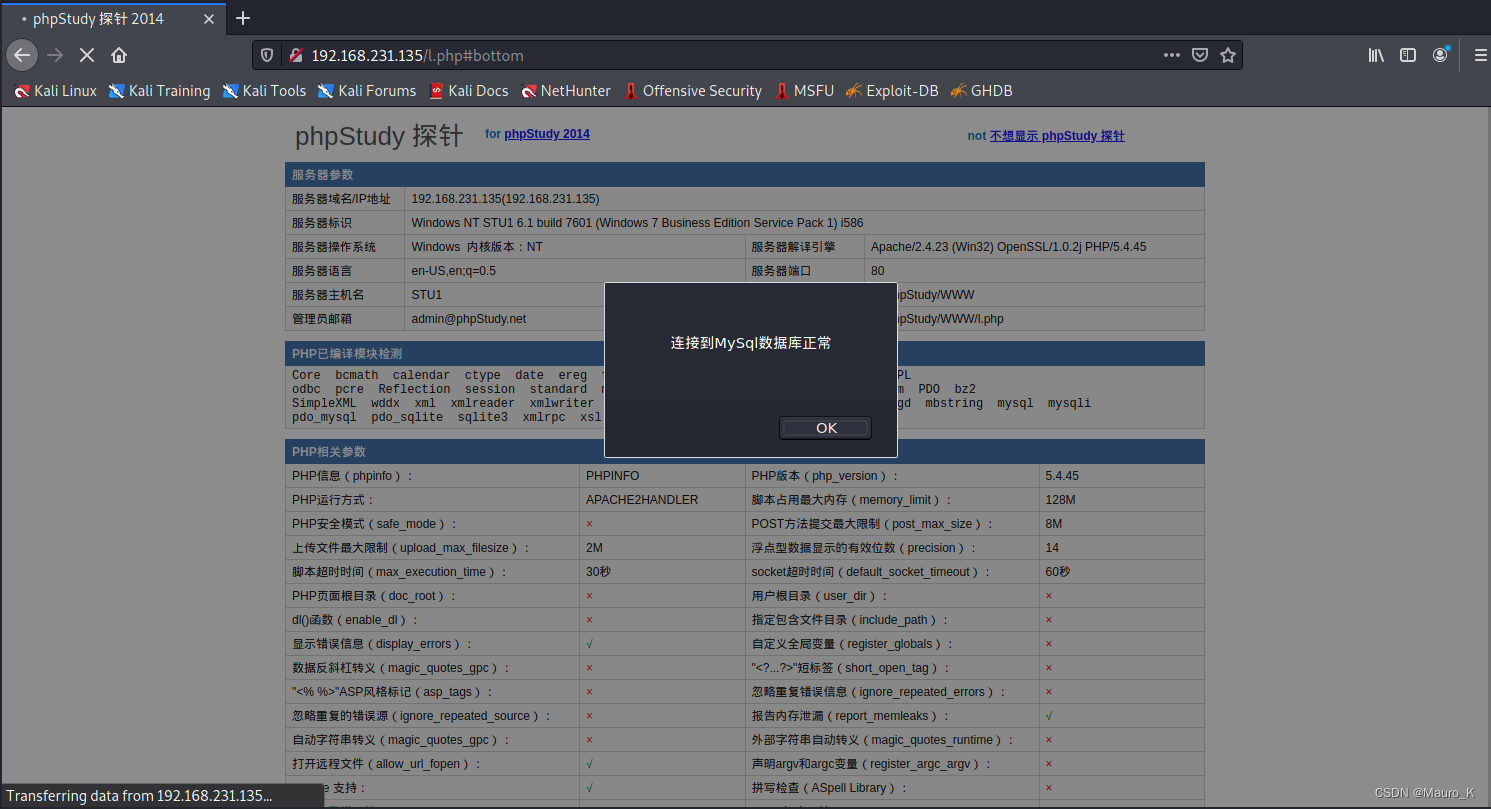Click the report_memleaks check mark value

1048,716
